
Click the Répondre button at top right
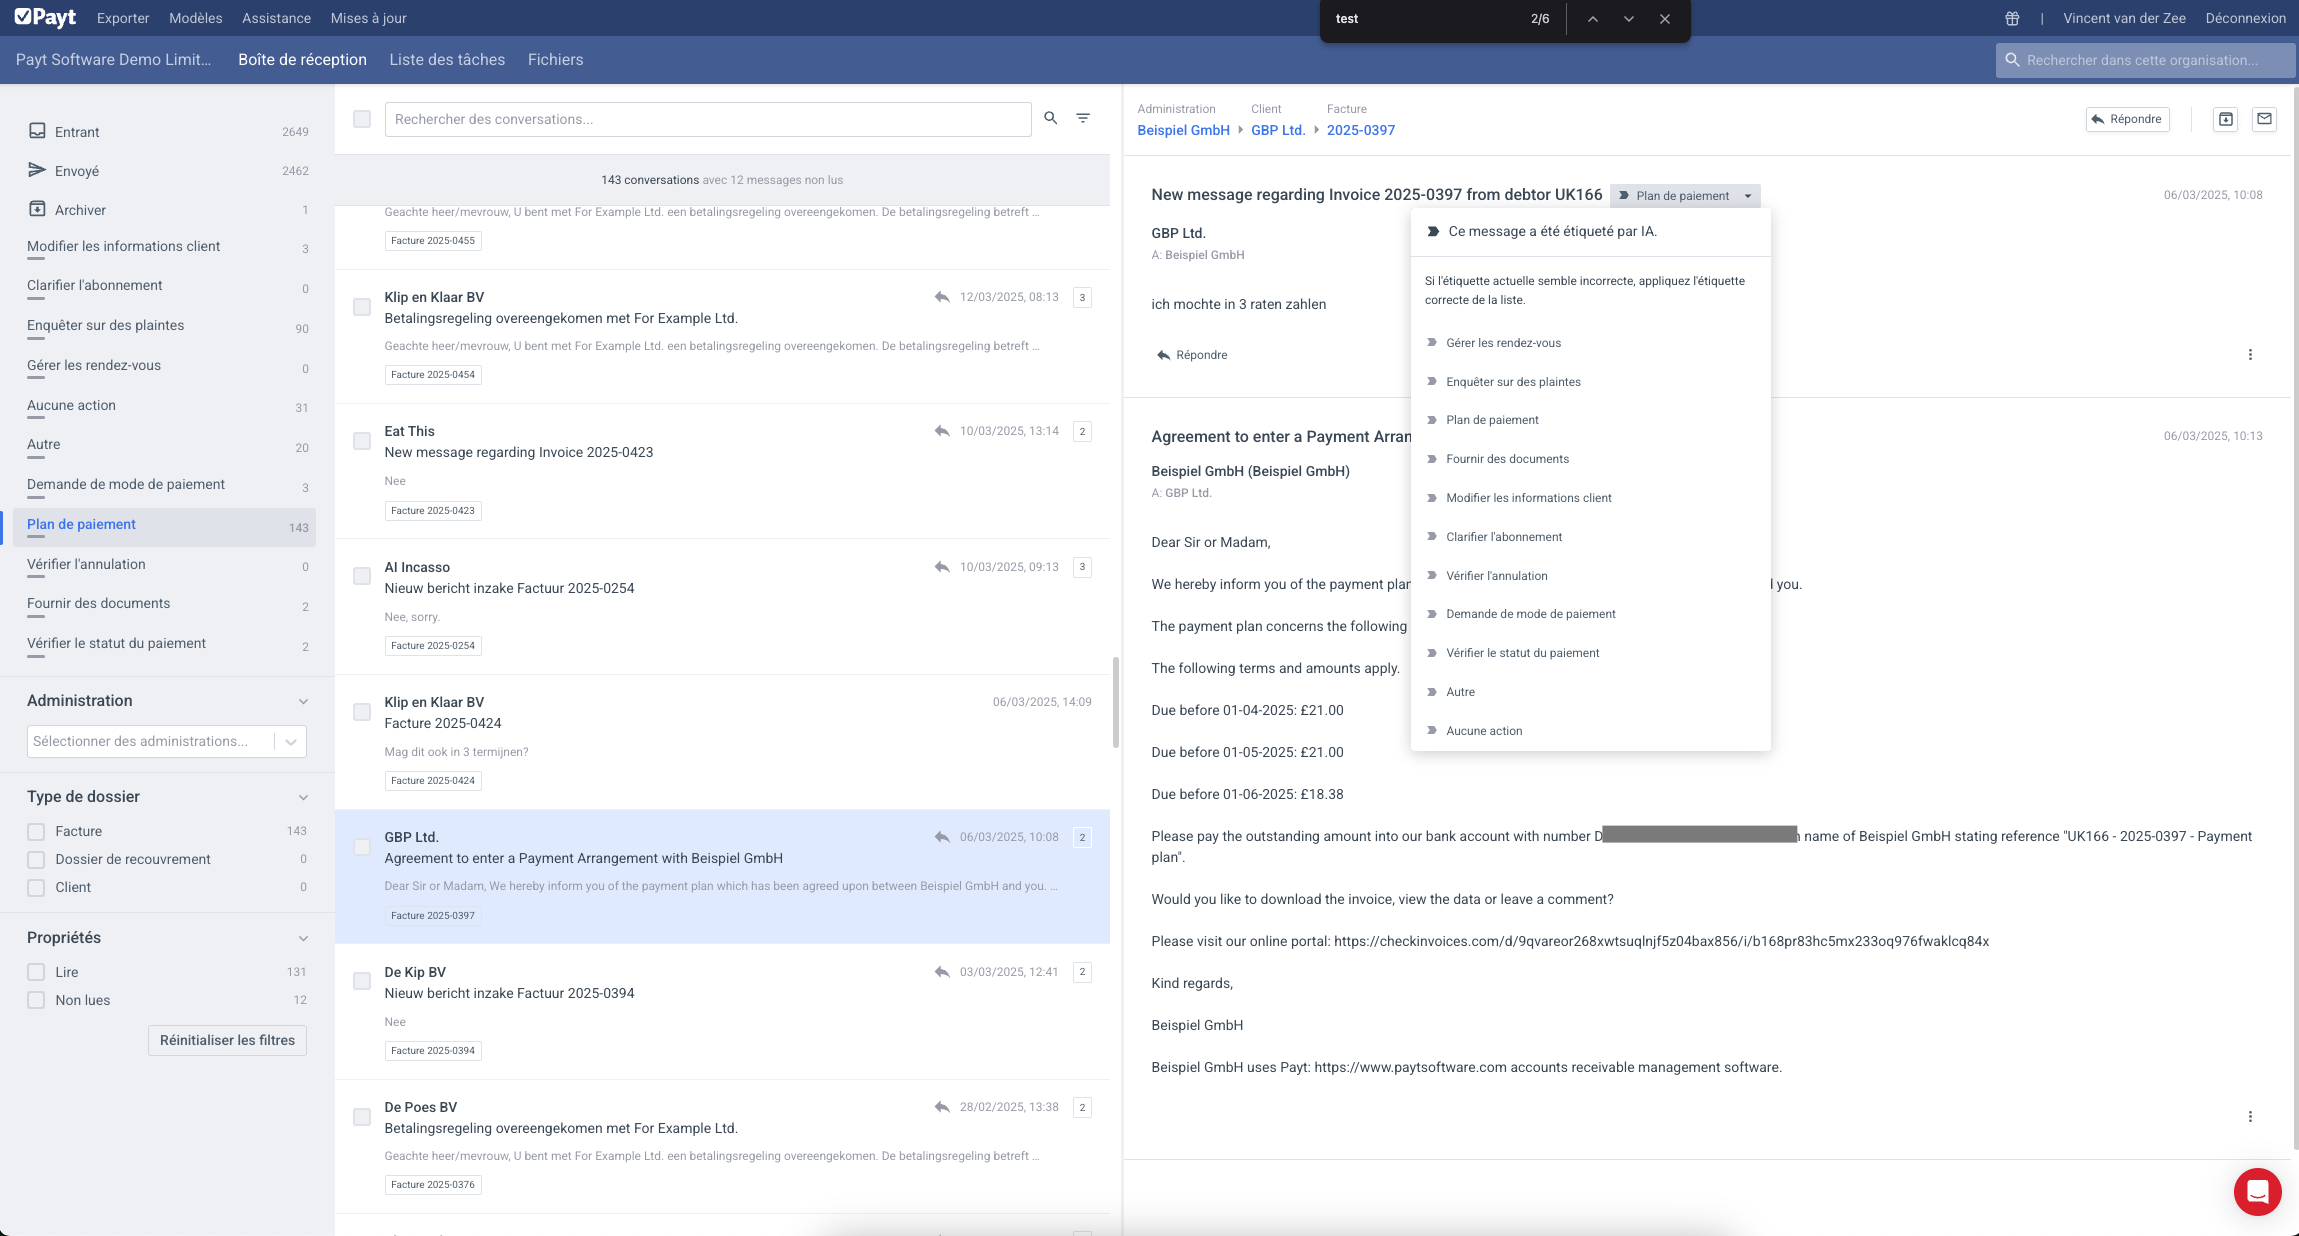2127,119
